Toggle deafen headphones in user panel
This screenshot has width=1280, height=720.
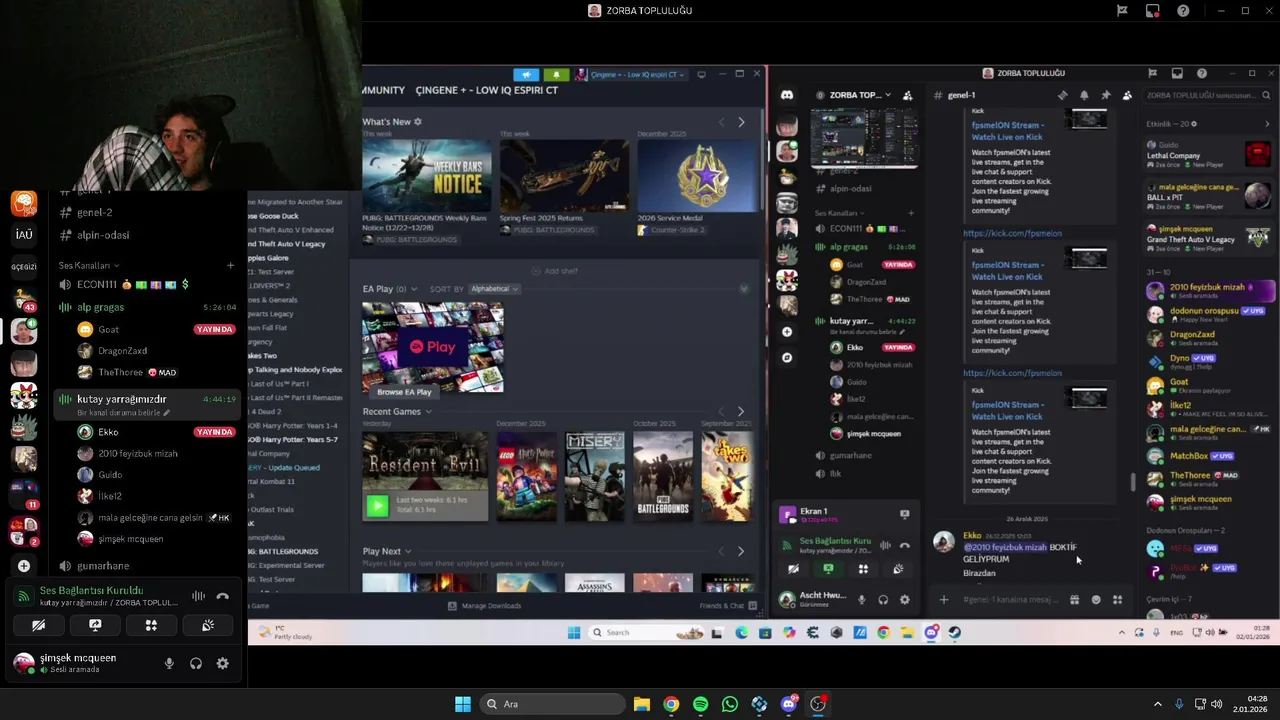coord(196,663)
